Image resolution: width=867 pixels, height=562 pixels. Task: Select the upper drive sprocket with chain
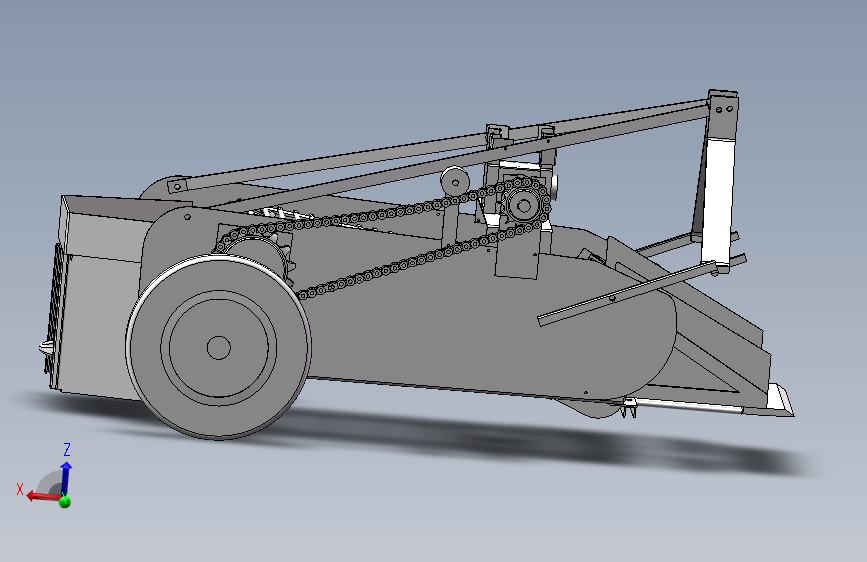click(x=523, y=206)
